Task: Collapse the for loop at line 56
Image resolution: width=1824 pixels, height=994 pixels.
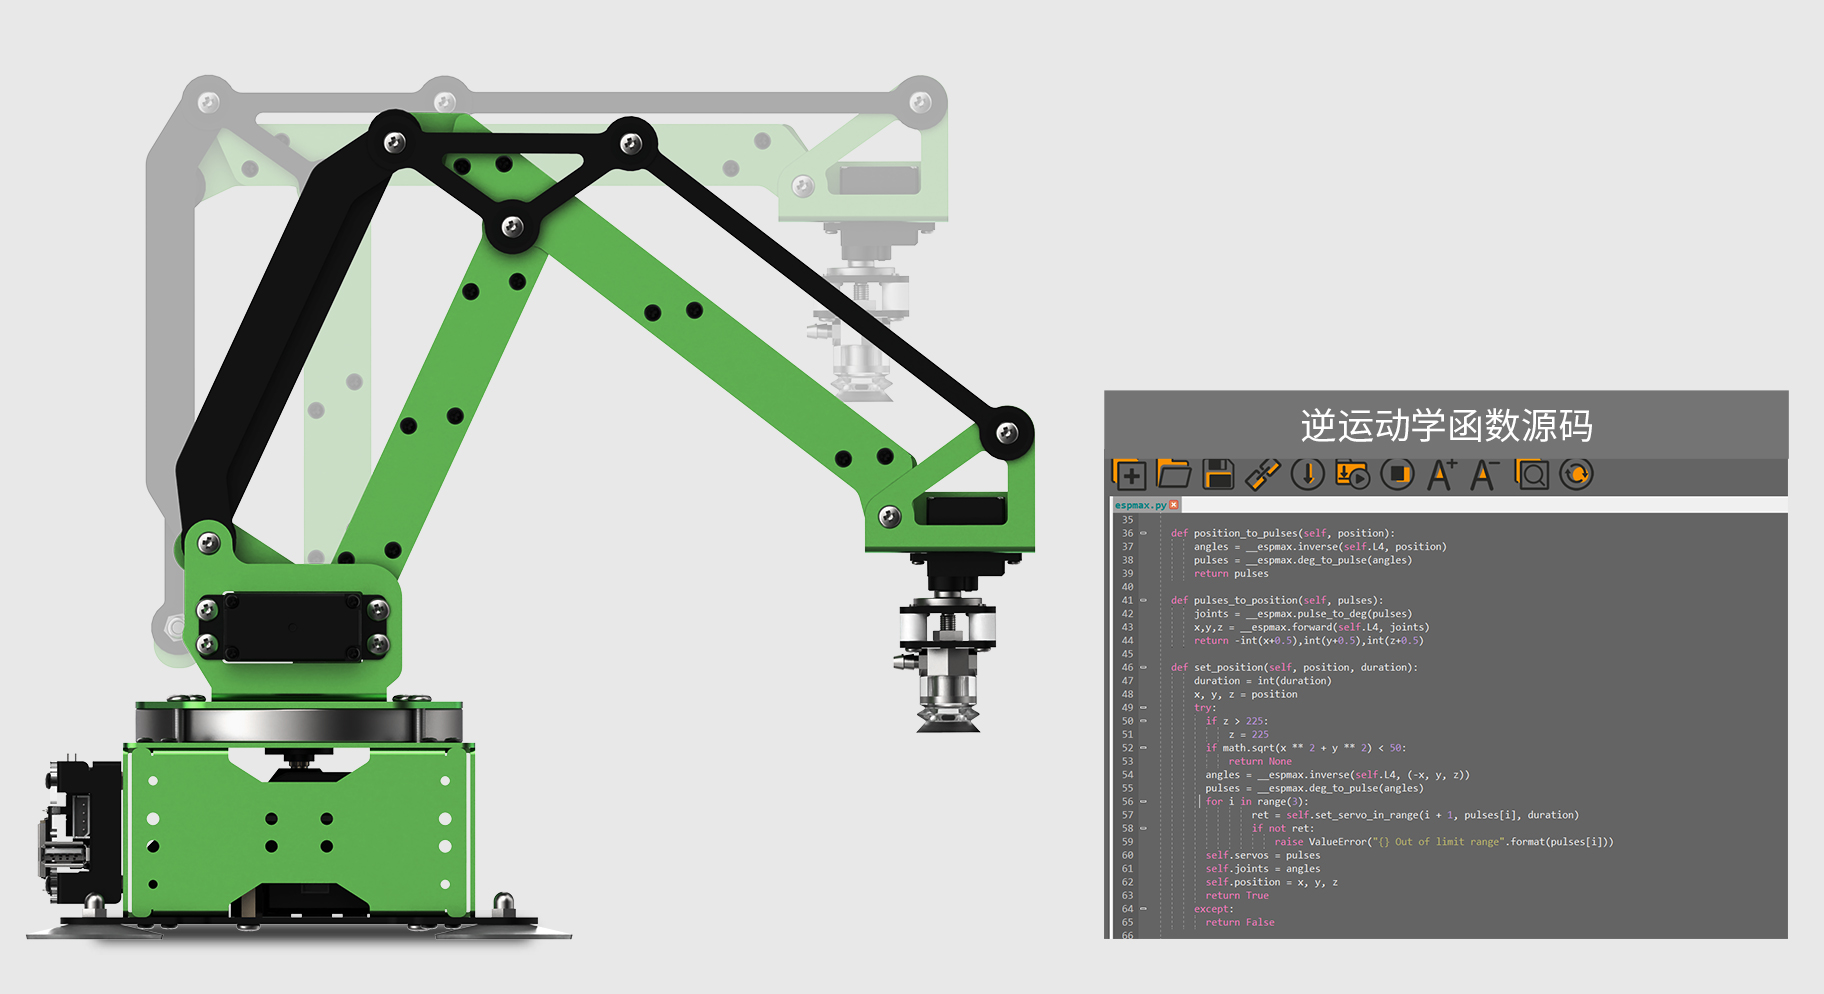Action: (x=1143, y=802)
